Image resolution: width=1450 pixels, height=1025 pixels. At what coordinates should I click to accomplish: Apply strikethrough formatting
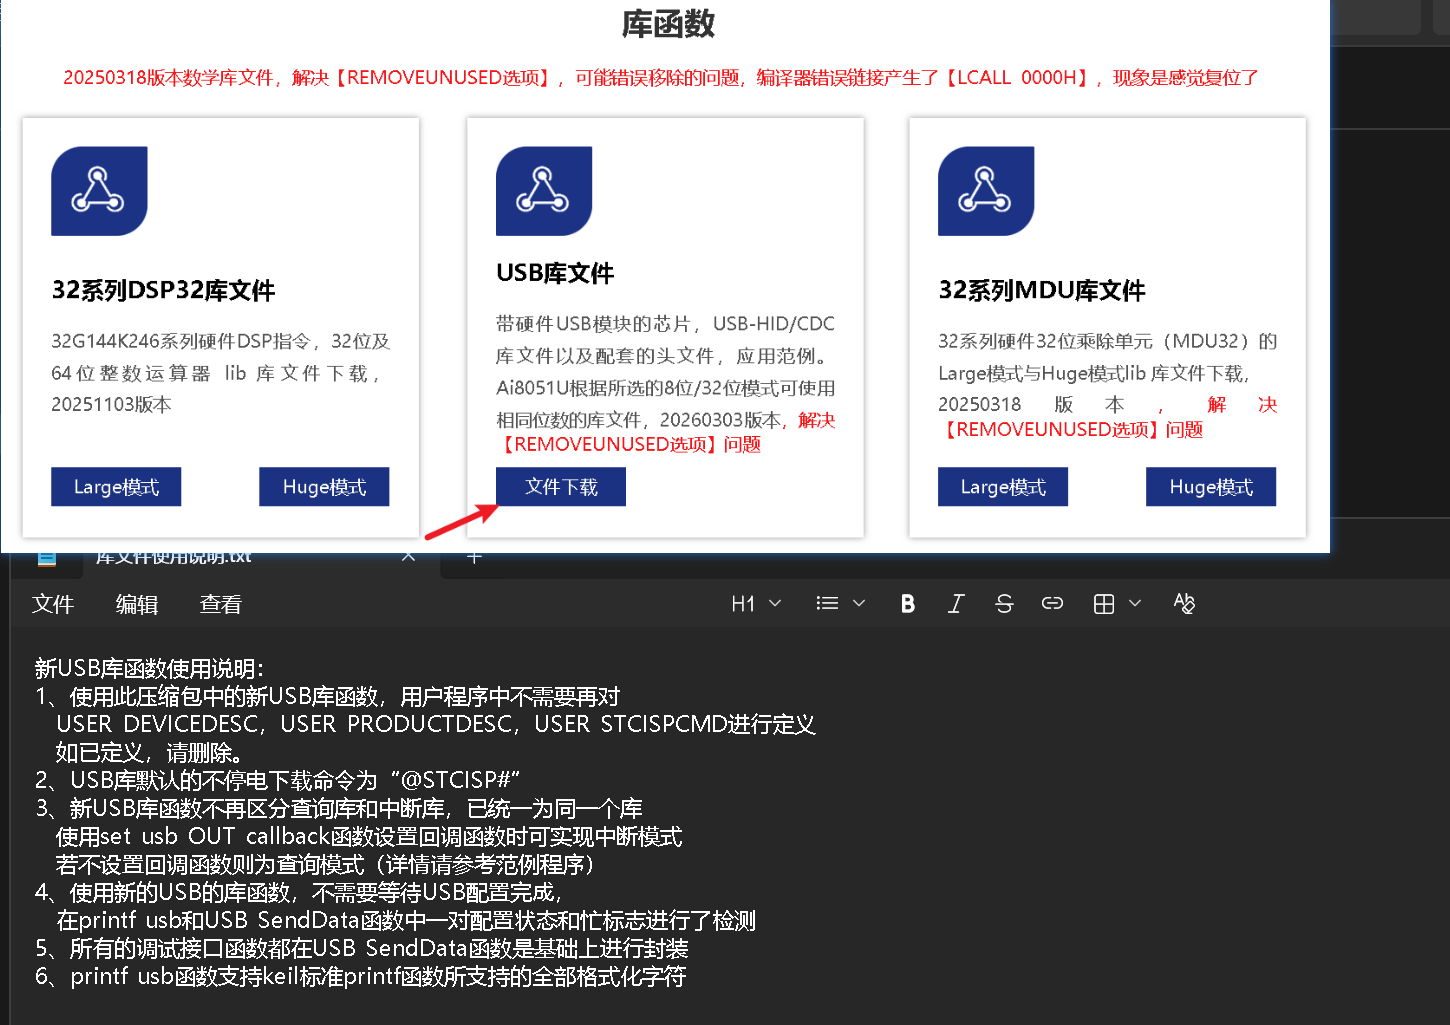1004,604
